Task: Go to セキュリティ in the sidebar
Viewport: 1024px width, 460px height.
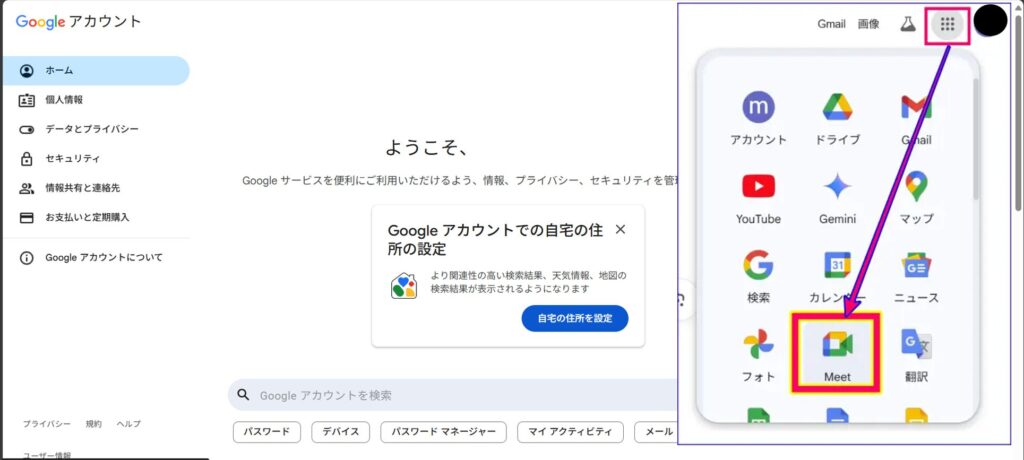Action: click(72, 158)
